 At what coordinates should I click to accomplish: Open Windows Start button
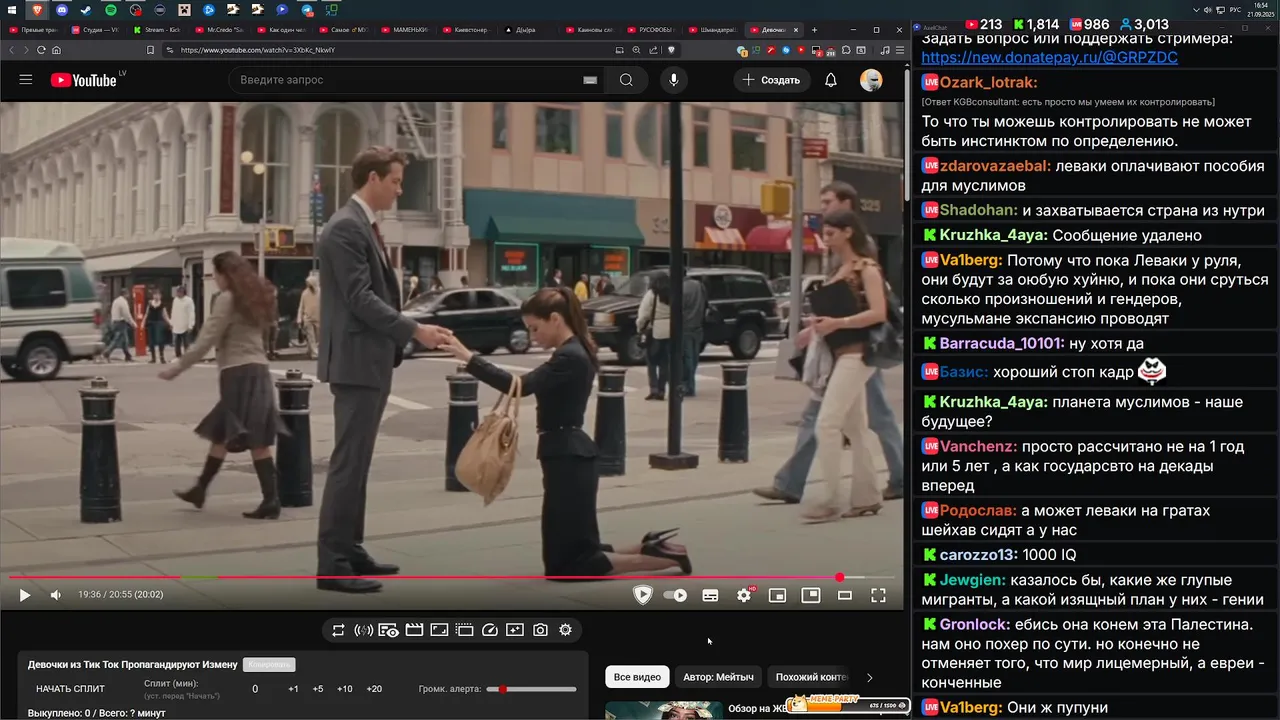(12, 9)
